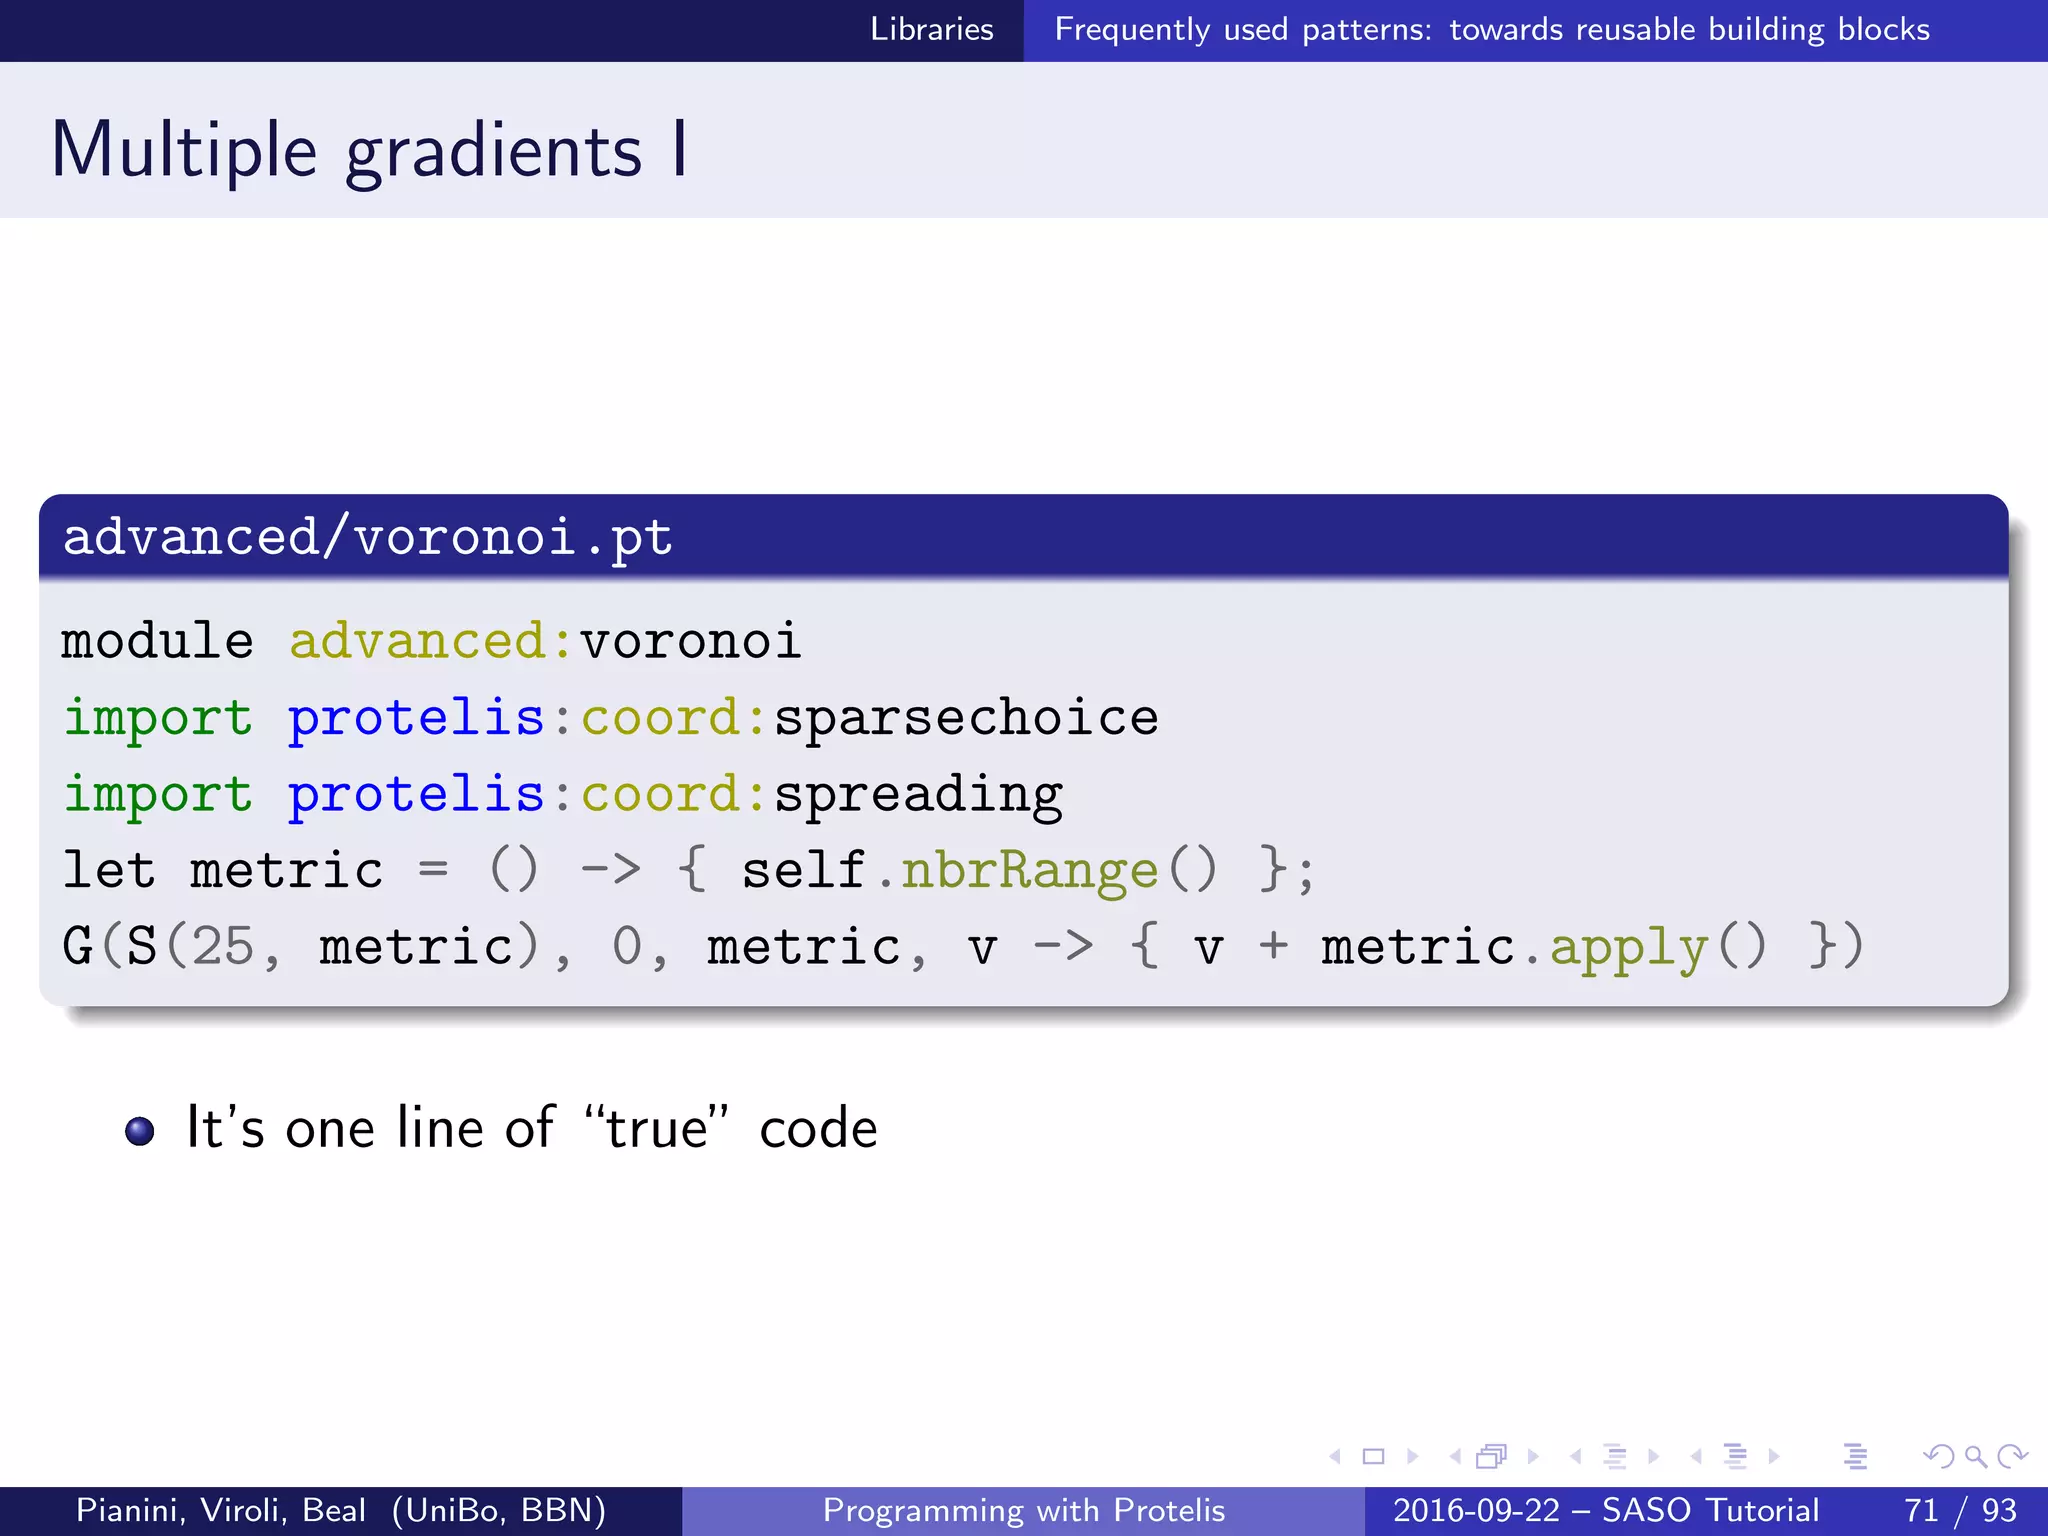2048x1536 pixels.
Task: Click the previous frame arrow
Action: click(x=1455, y=1457)
